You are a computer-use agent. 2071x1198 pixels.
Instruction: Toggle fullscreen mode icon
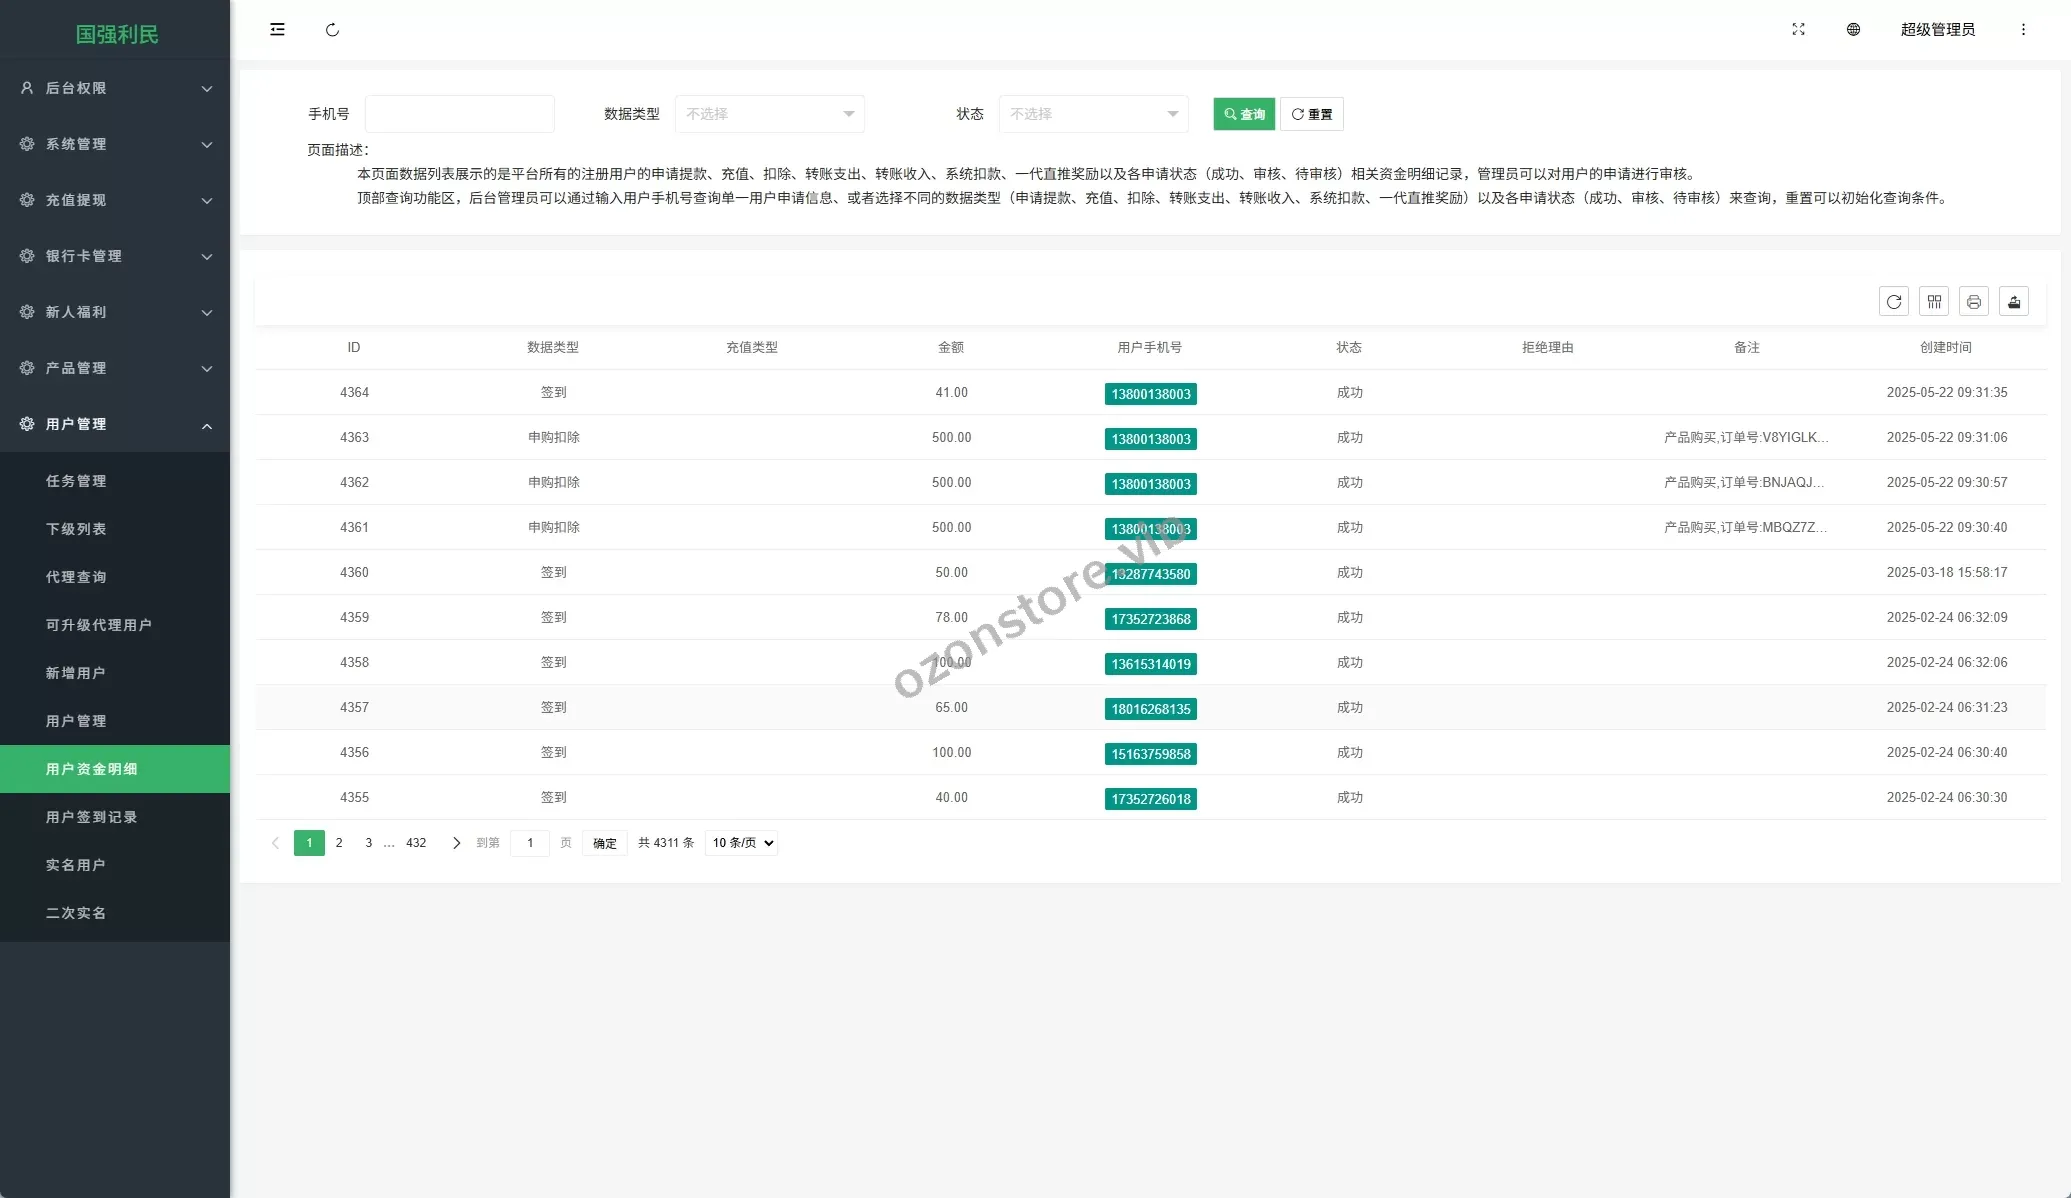point(1798,30)
